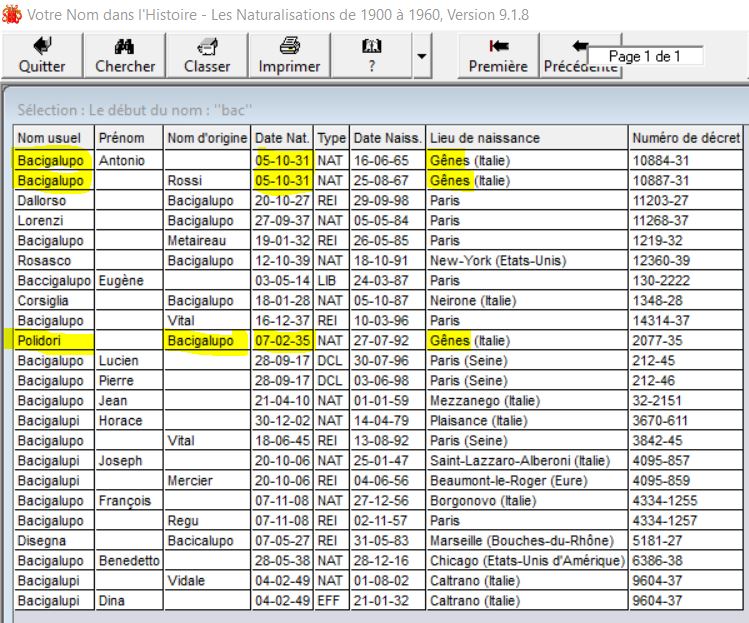Open the help book button marked ?

click(x=372, y=55)
